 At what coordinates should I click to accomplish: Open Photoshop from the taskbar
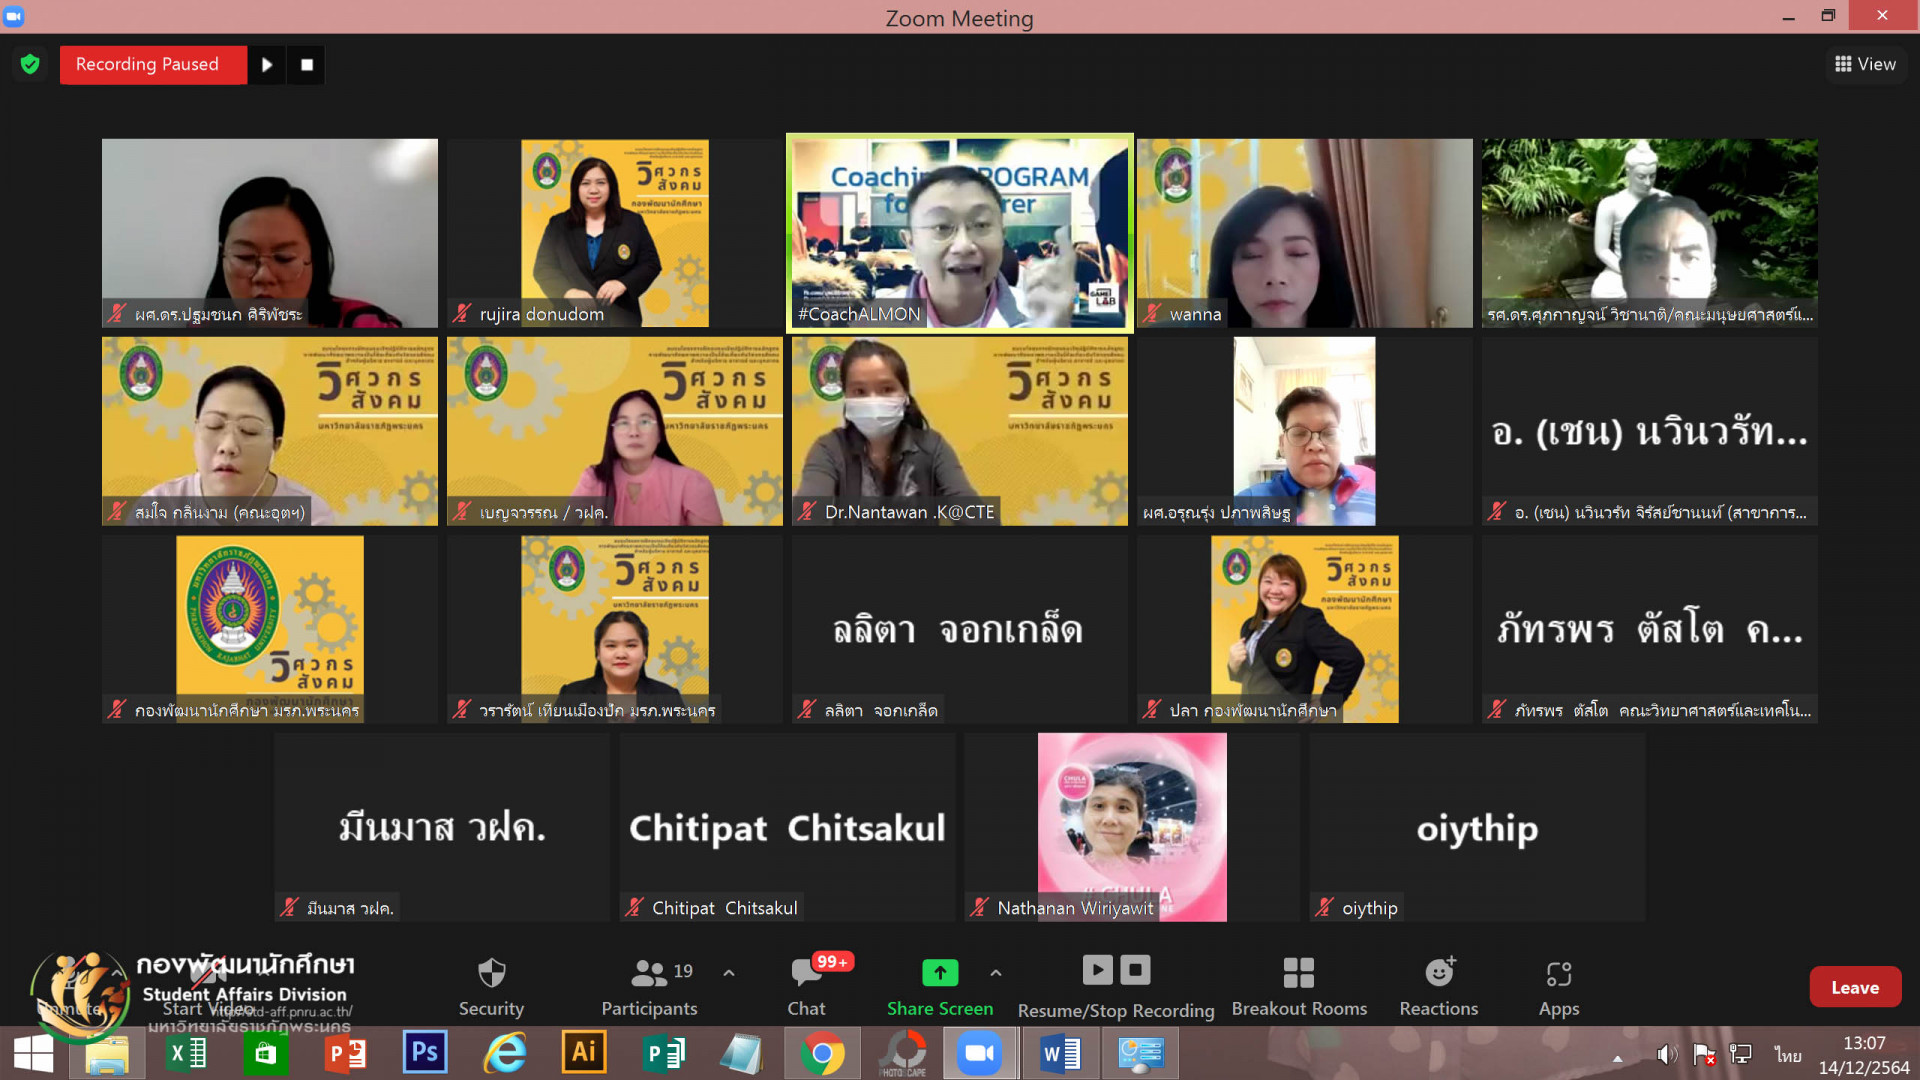pos(425,1053)
